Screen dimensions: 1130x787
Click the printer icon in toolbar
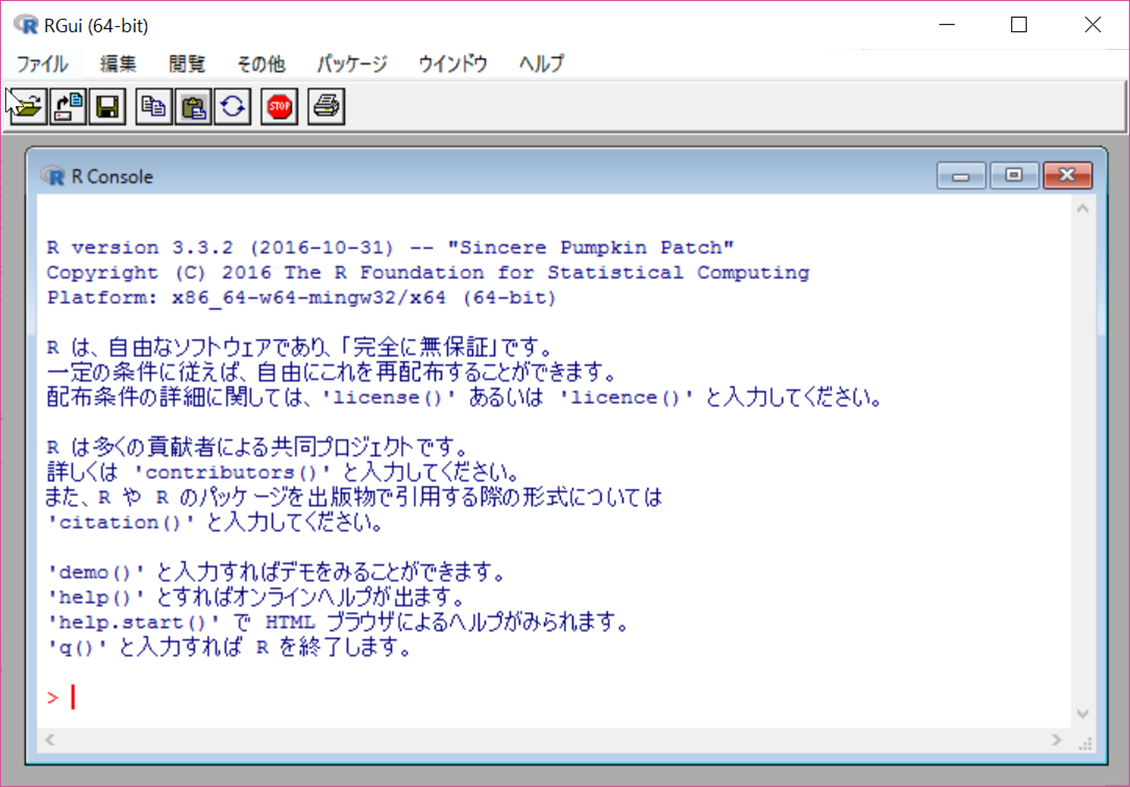click(x=326, y=106)
